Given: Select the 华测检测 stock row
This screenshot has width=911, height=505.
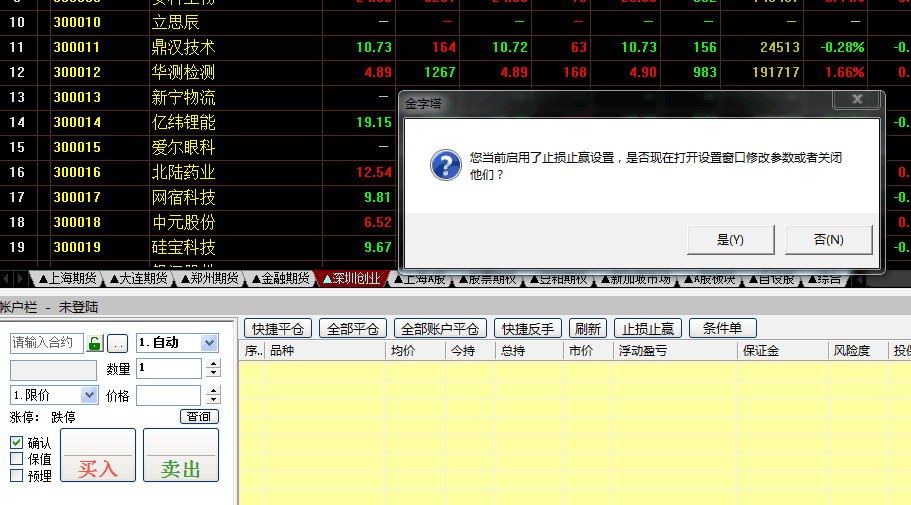Looking at the screenshot, I should pos(456,72).
